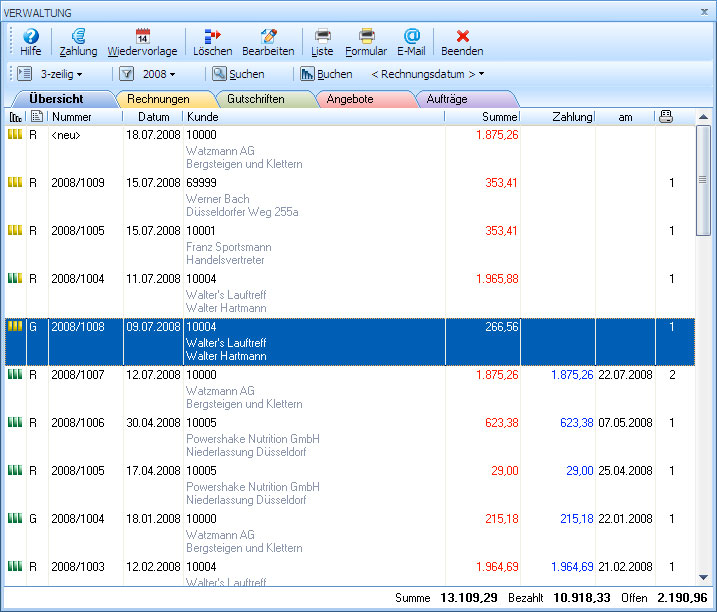Click the status bars column header icon

(16, 117)
